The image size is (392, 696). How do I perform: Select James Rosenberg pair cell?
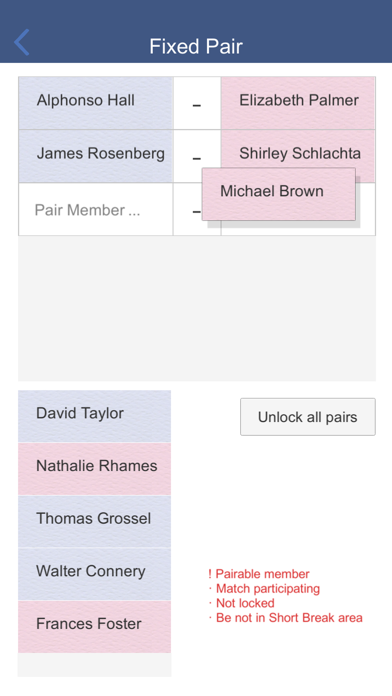(x=95, y=156)
